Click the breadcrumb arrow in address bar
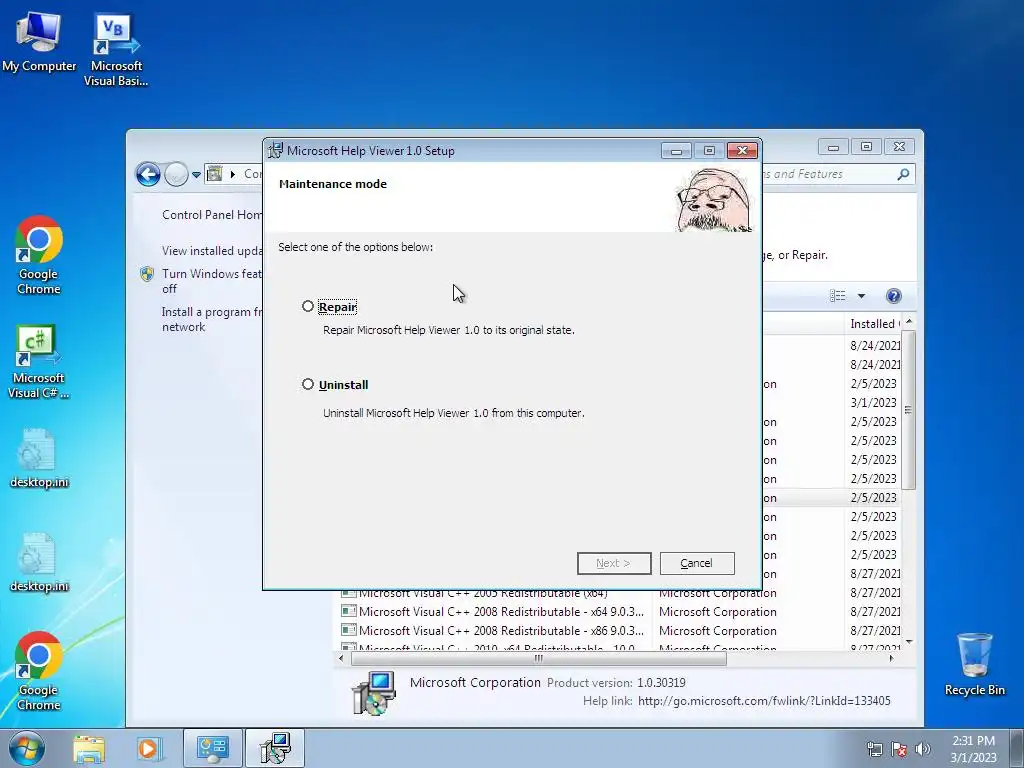Screen dimensions: 1024x768 point(232,174)
